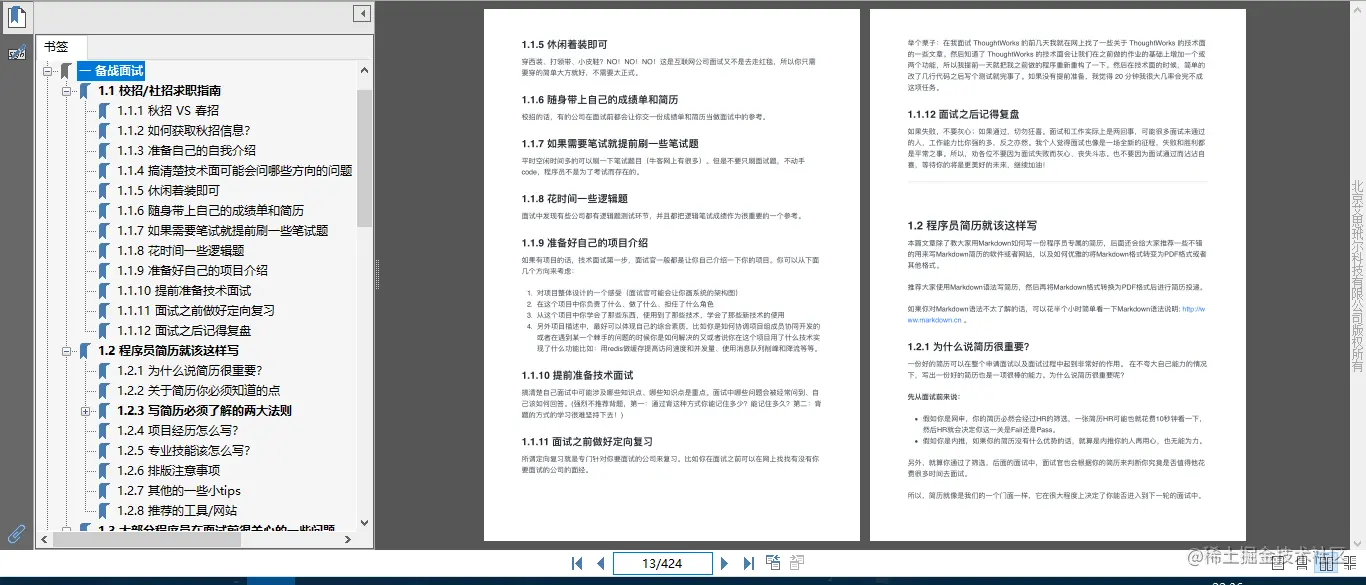Open bookmark 1.2.4 项目经历怎么写?

(177, 431)
